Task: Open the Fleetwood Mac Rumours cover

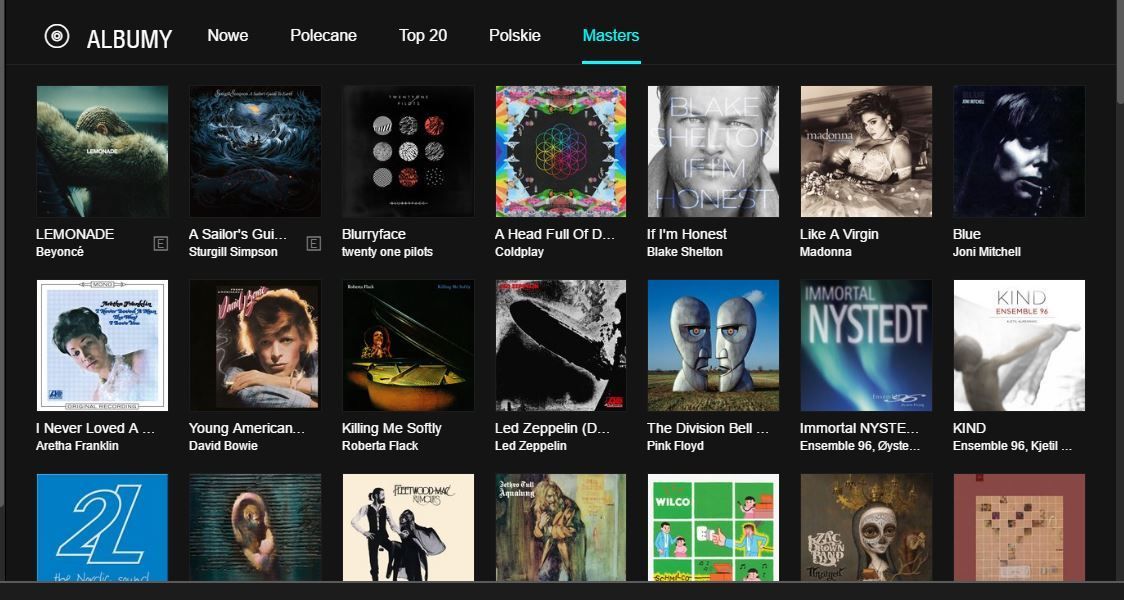Action: click(x=408, y=527)
